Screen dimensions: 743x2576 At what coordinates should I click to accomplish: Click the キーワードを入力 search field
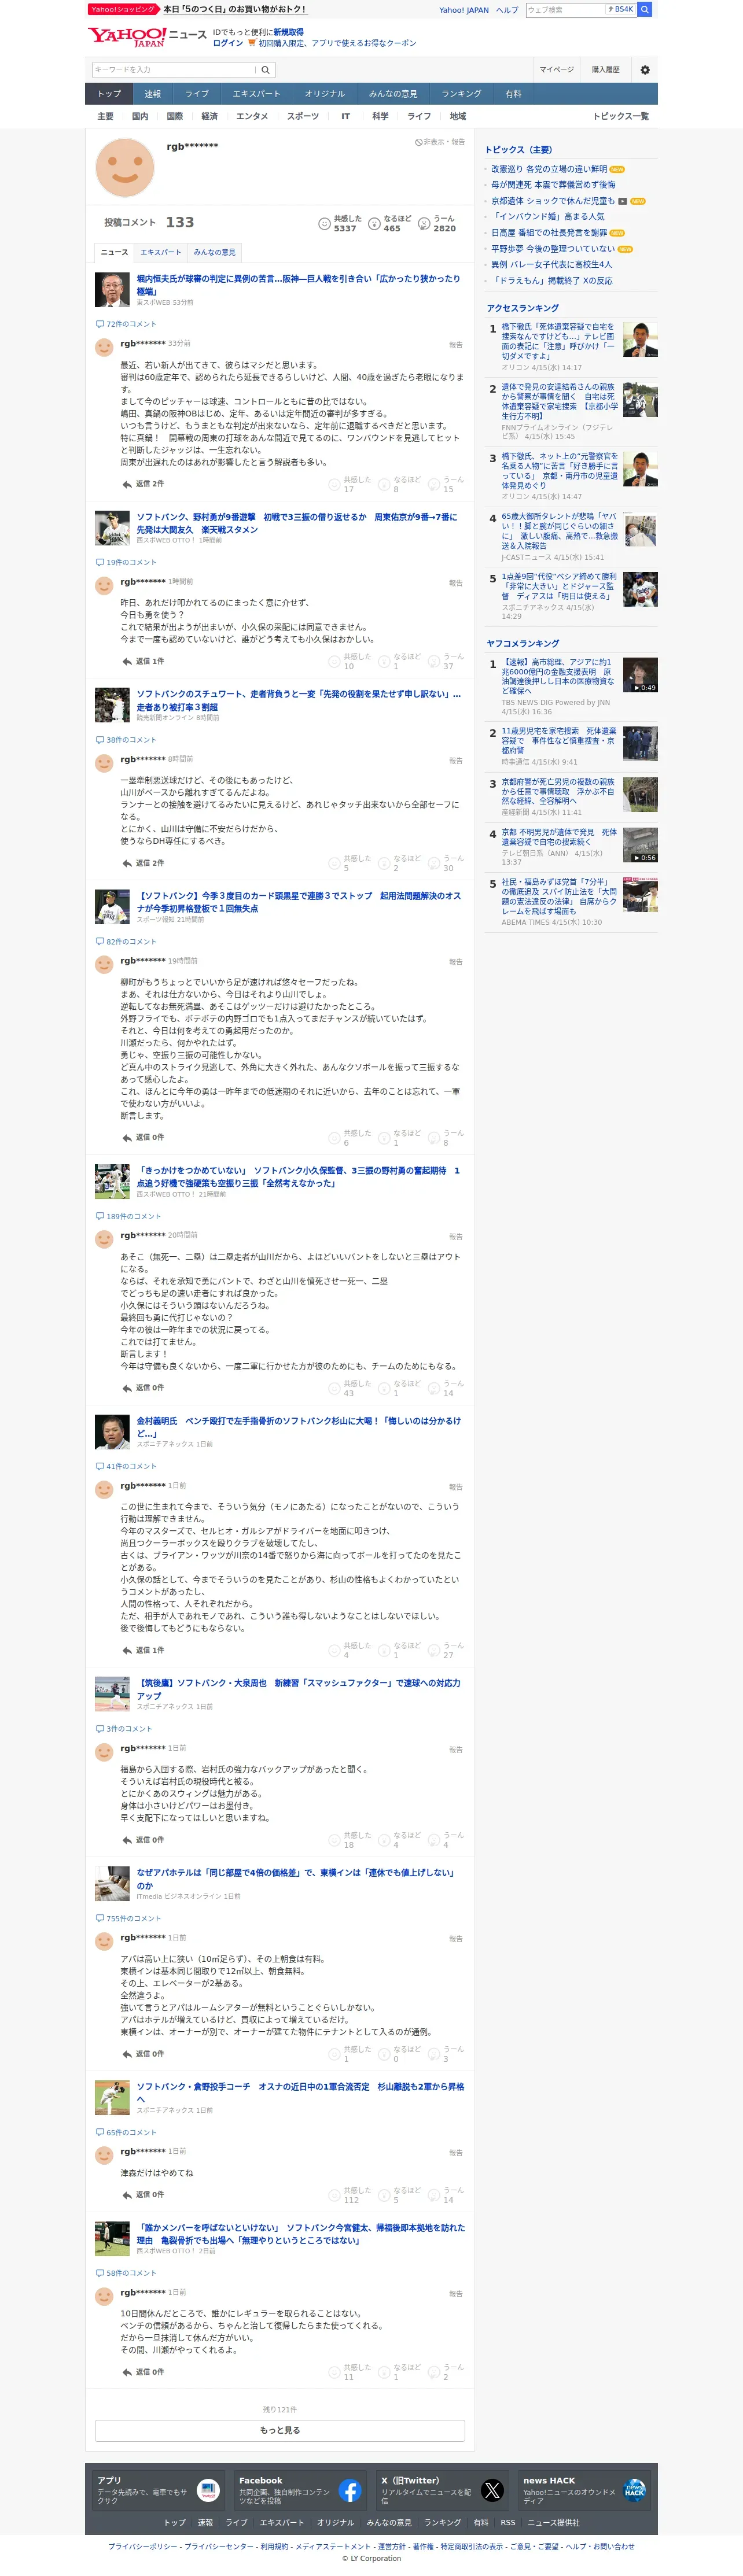(x=174, y=70)
